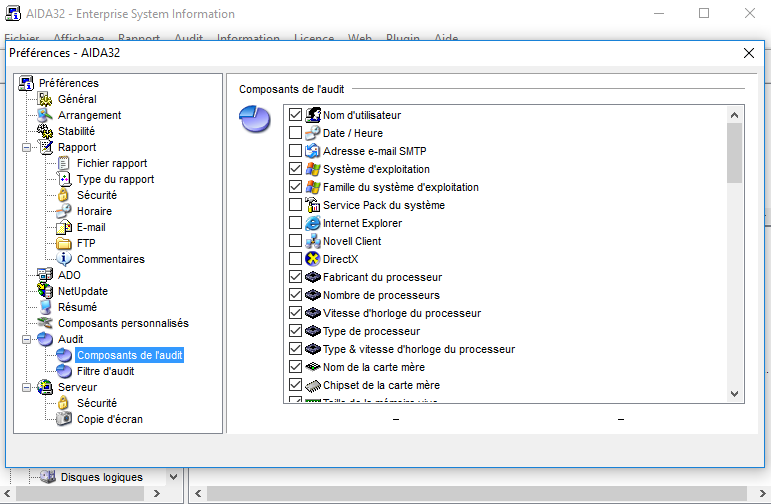
Task: Uncheck Fabricant du processeur checkbox
Action: pos(296,277)
